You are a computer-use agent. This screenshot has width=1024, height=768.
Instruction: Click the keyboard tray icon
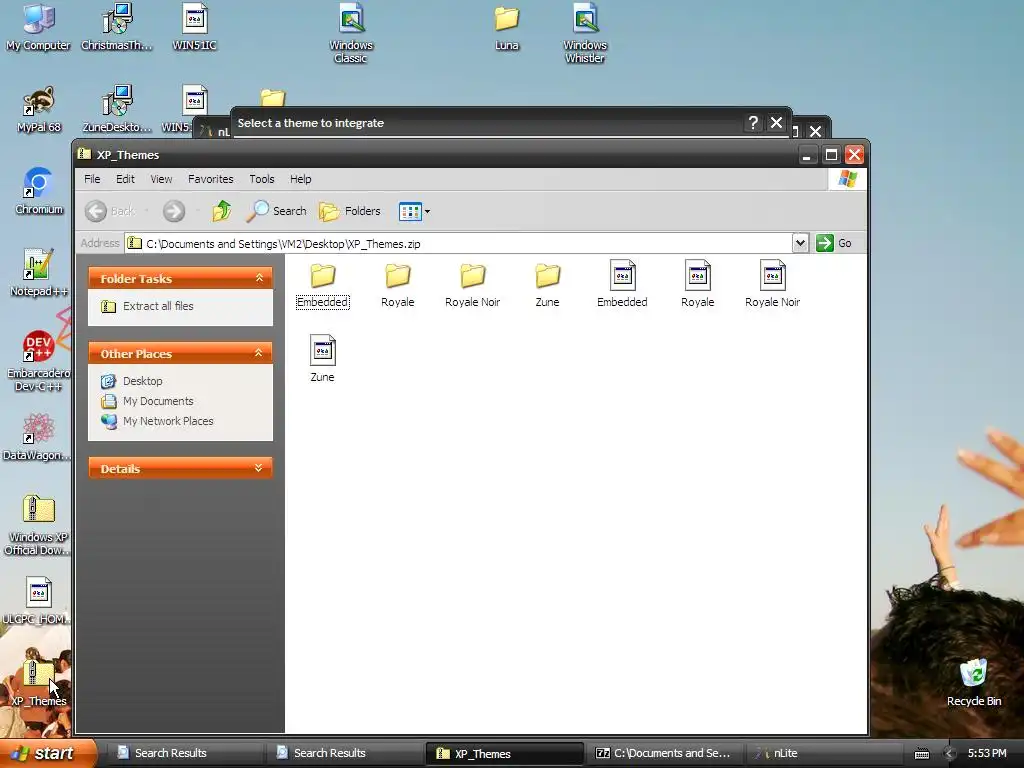point(921,754)
